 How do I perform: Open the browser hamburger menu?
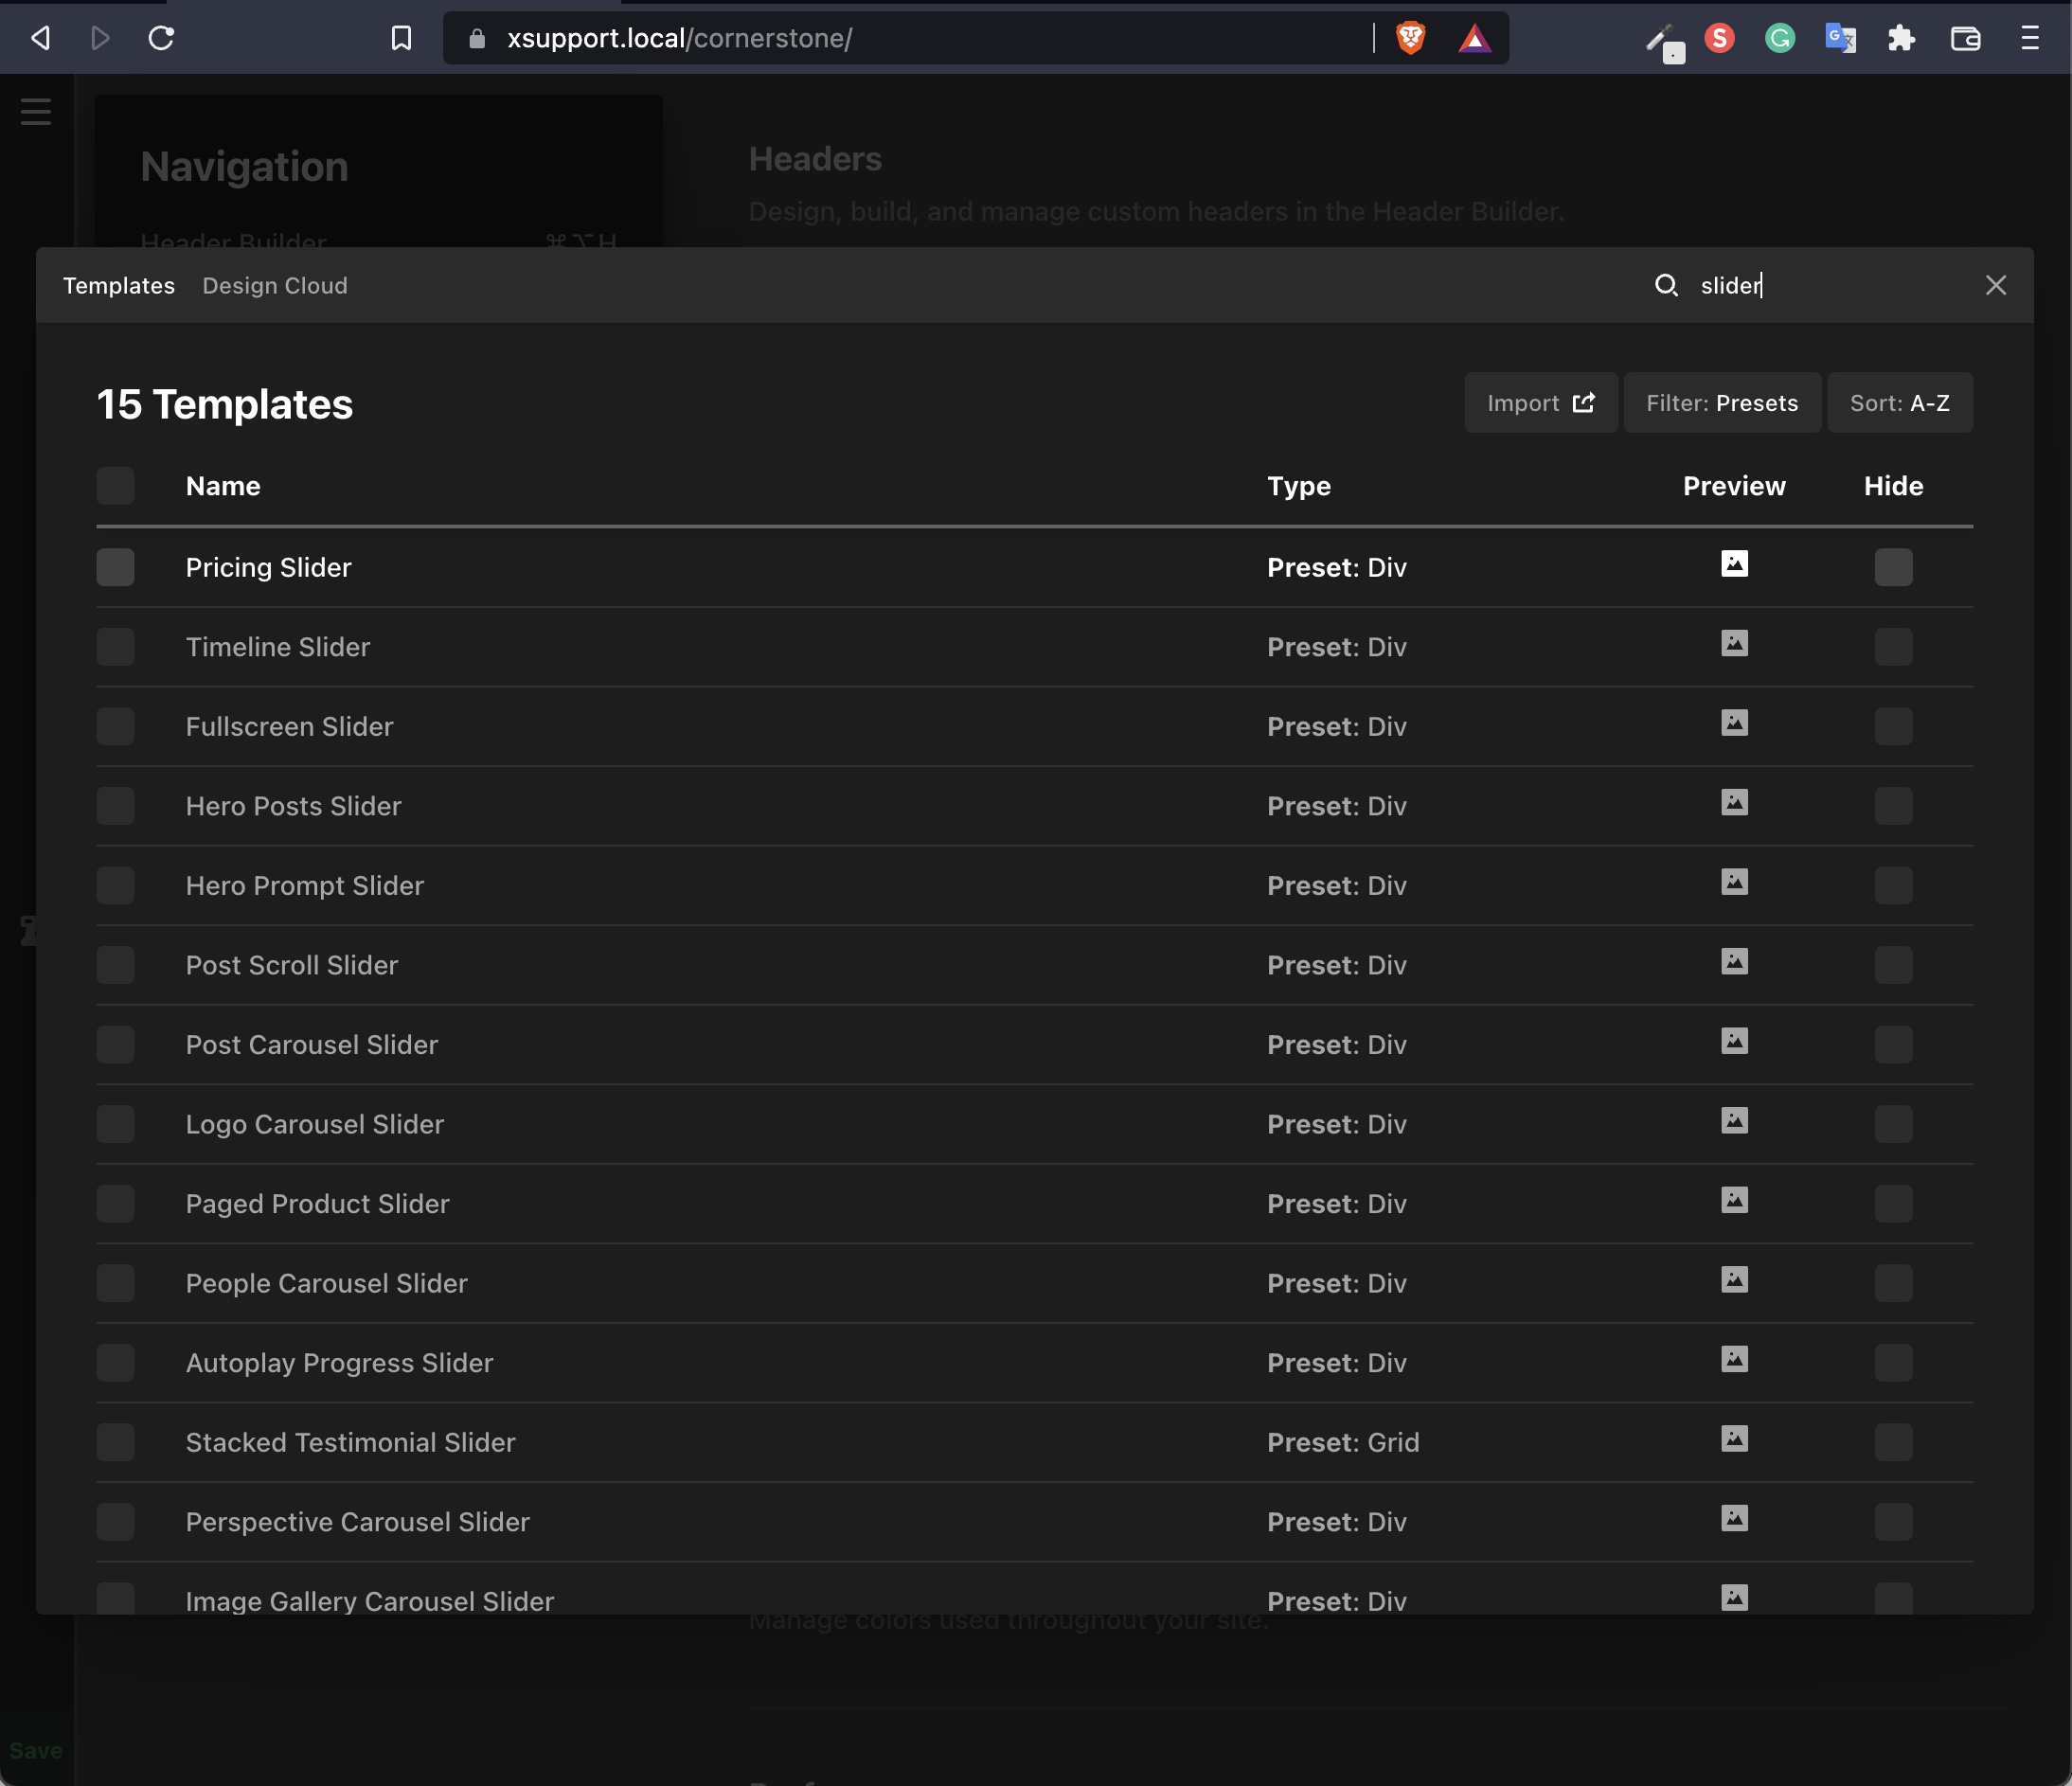(2029, 38)
